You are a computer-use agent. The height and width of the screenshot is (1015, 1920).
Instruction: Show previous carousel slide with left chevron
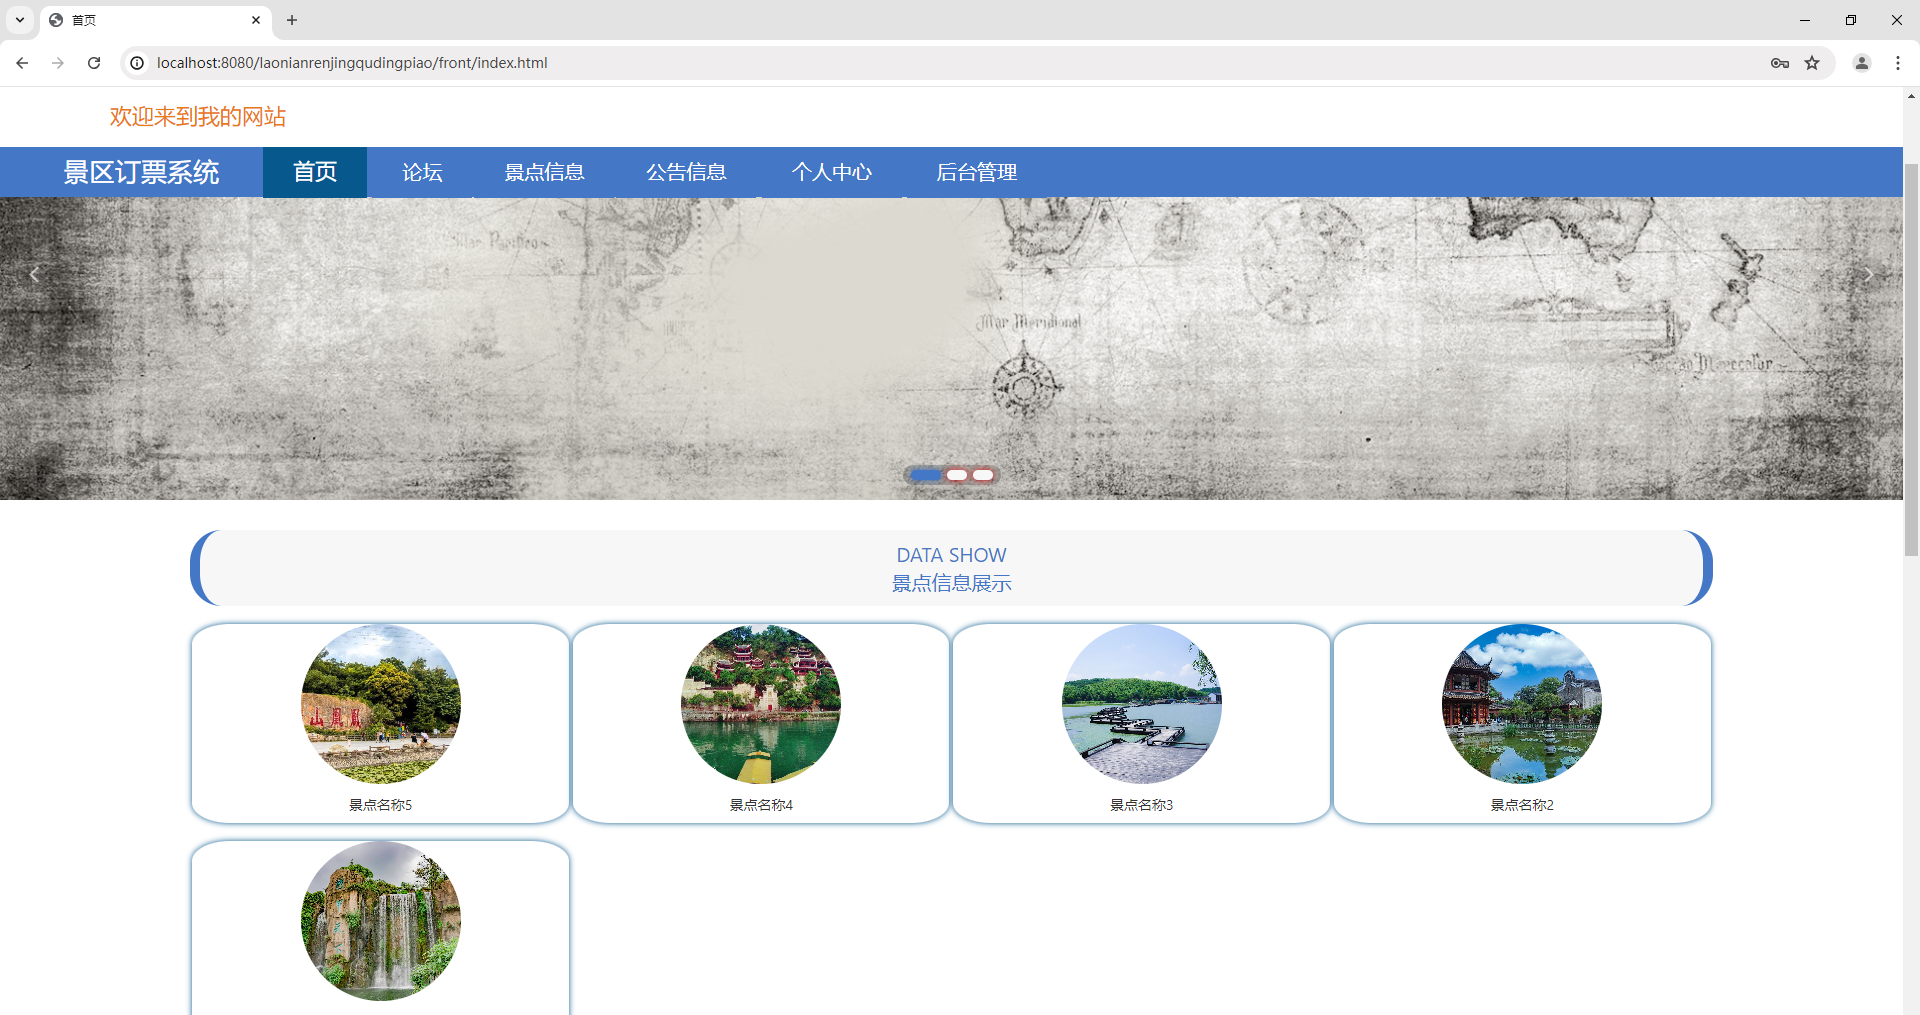(34, 274)
